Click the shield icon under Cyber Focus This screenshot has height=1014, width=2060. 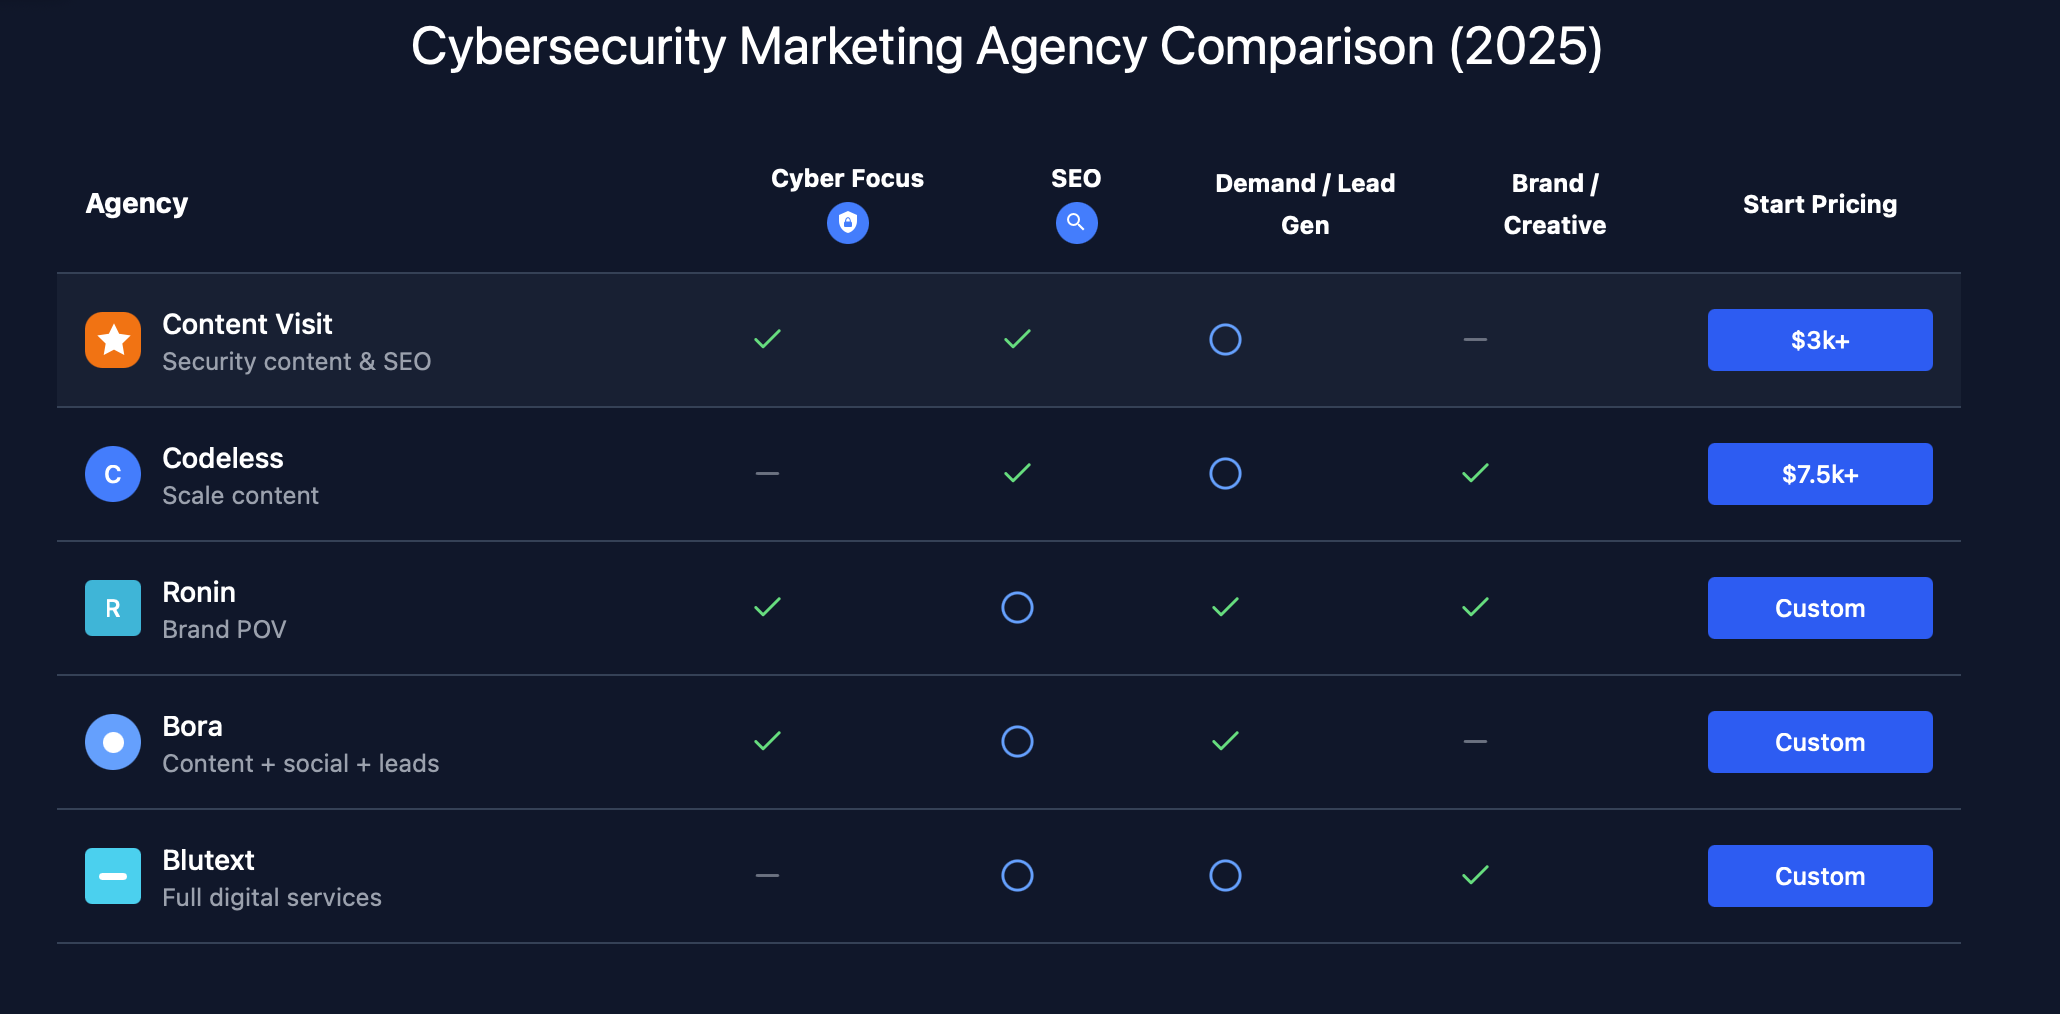tap(847, 223)
